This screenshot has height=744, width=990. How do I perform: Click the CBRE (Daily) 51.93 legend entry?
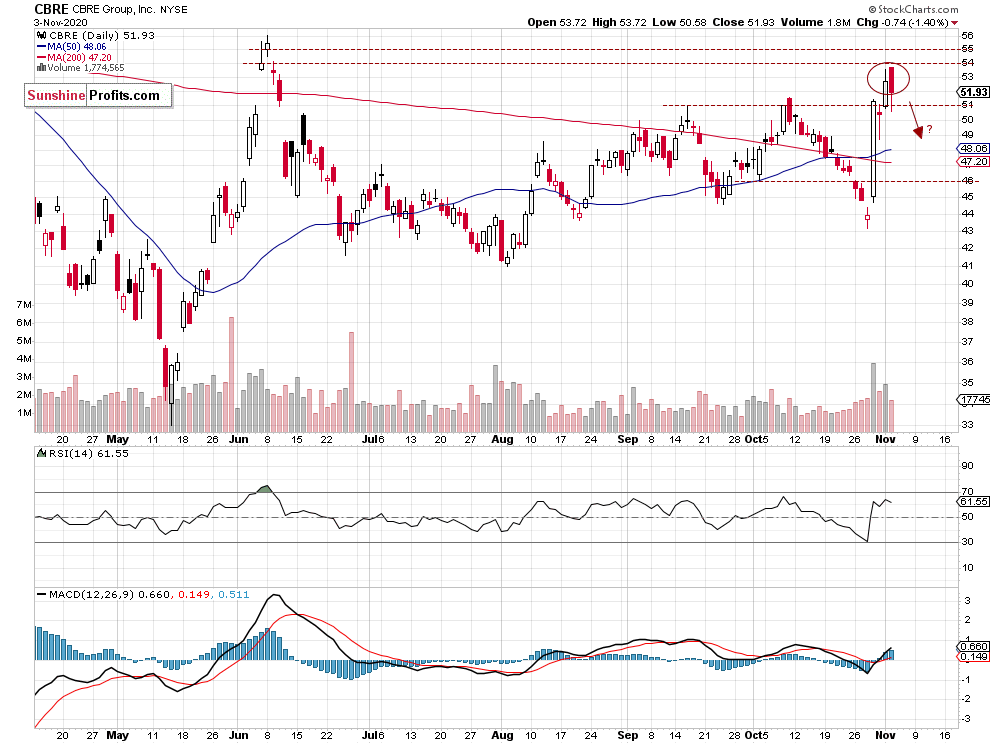point(102,35)
